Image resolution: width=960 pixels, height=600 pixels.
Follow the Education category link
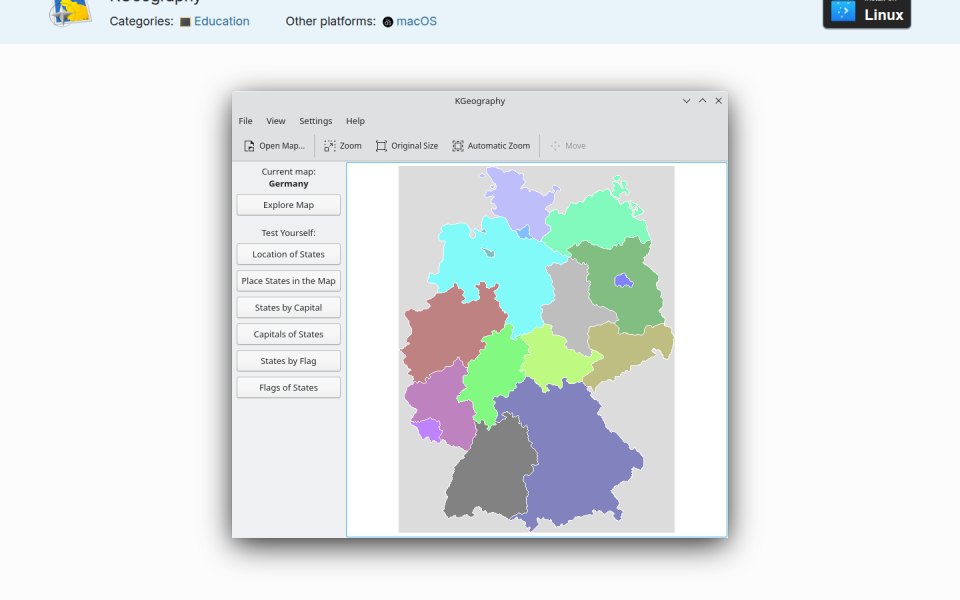[222, 21]
